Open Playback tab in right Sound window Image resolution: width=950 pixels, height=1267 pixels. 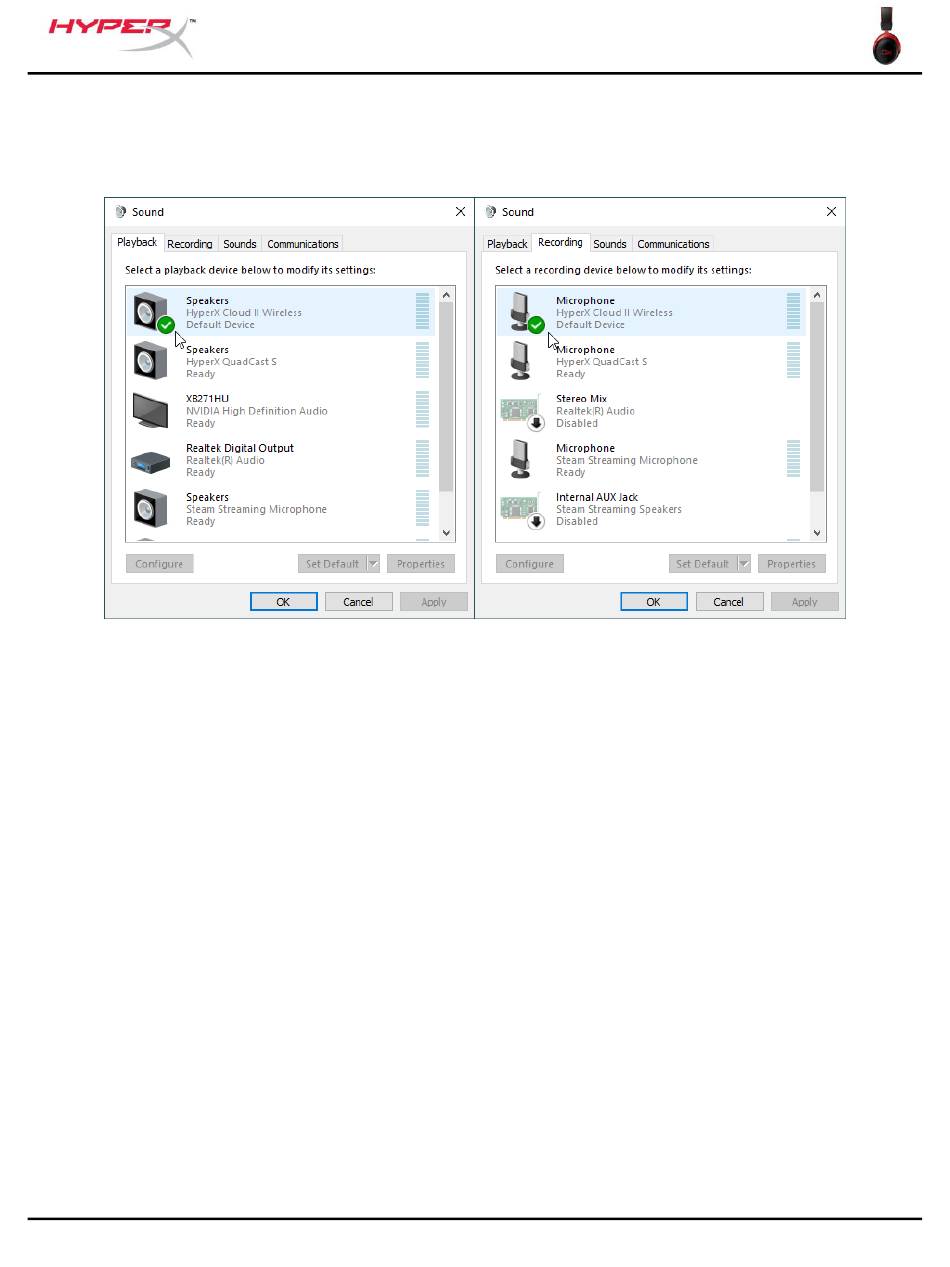tap(507, 244)
